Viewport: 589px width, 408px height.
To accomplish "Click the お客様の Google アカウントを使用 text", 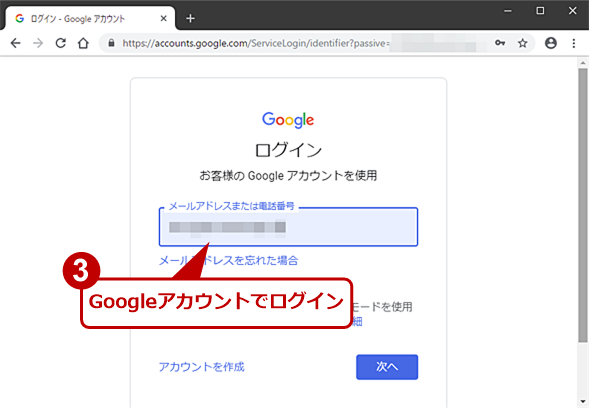I will tap(288, 175).
